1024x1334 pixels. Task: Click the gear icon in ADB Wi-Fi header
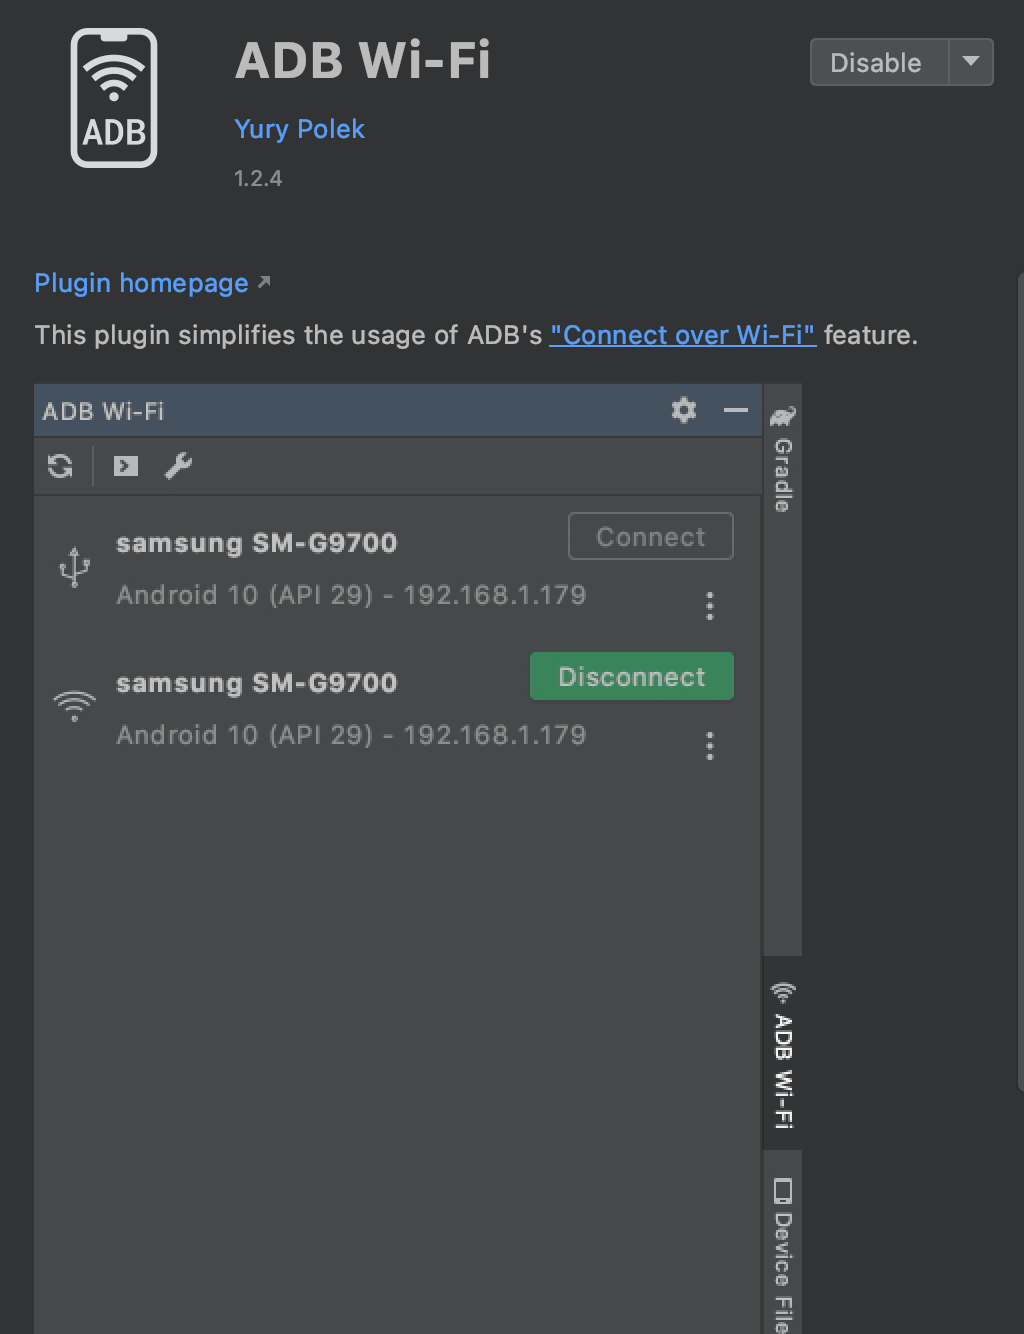pos(683,410)
